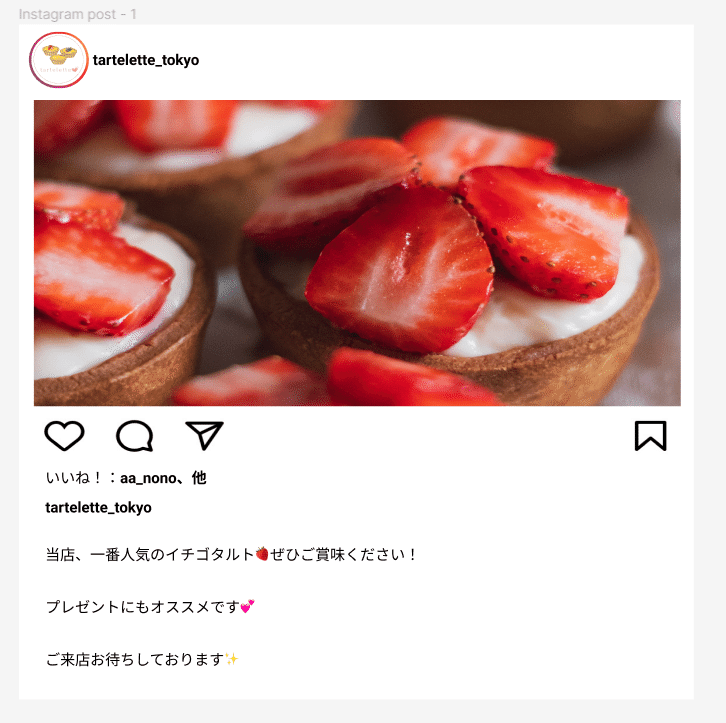Select the strawberry tart photo
The height and width of the screenshot is (723, 726).
[357, 253]
